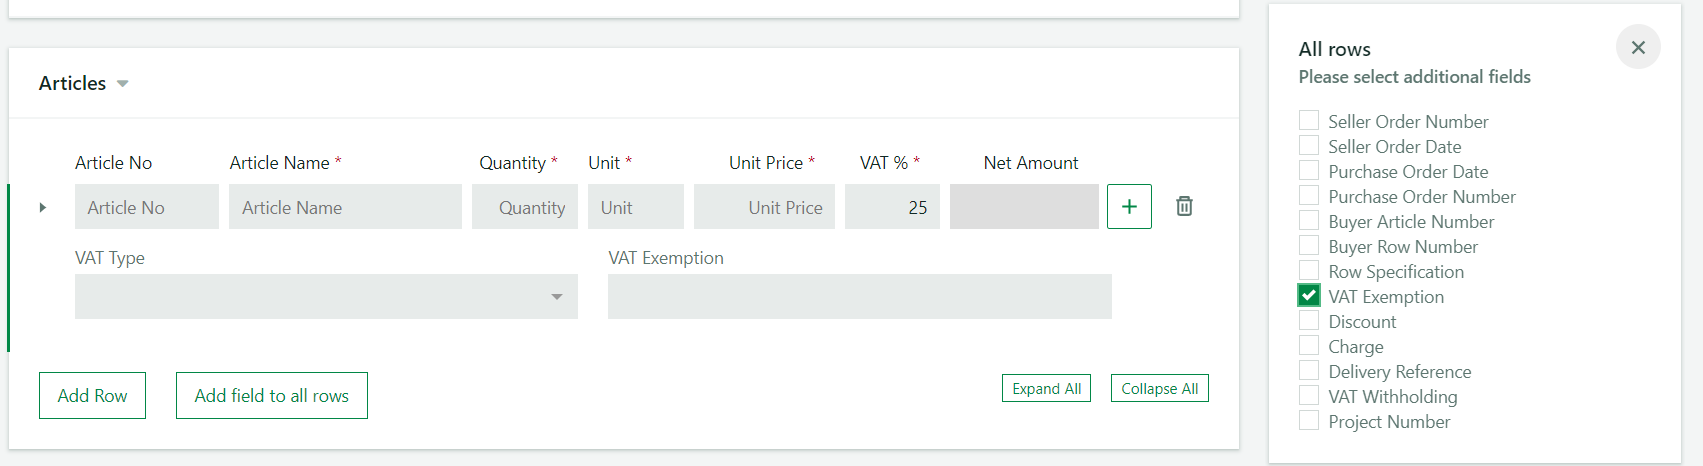
Task: Click the Add Row button
Action: pyautogui.click(x=92, y=395)
